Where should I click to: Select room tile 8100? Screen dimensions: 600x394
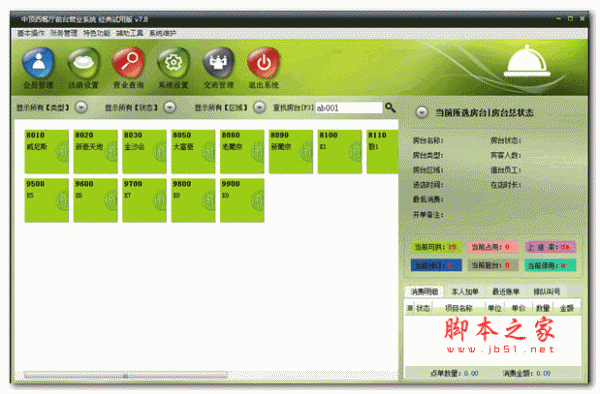tap(340, 152)
